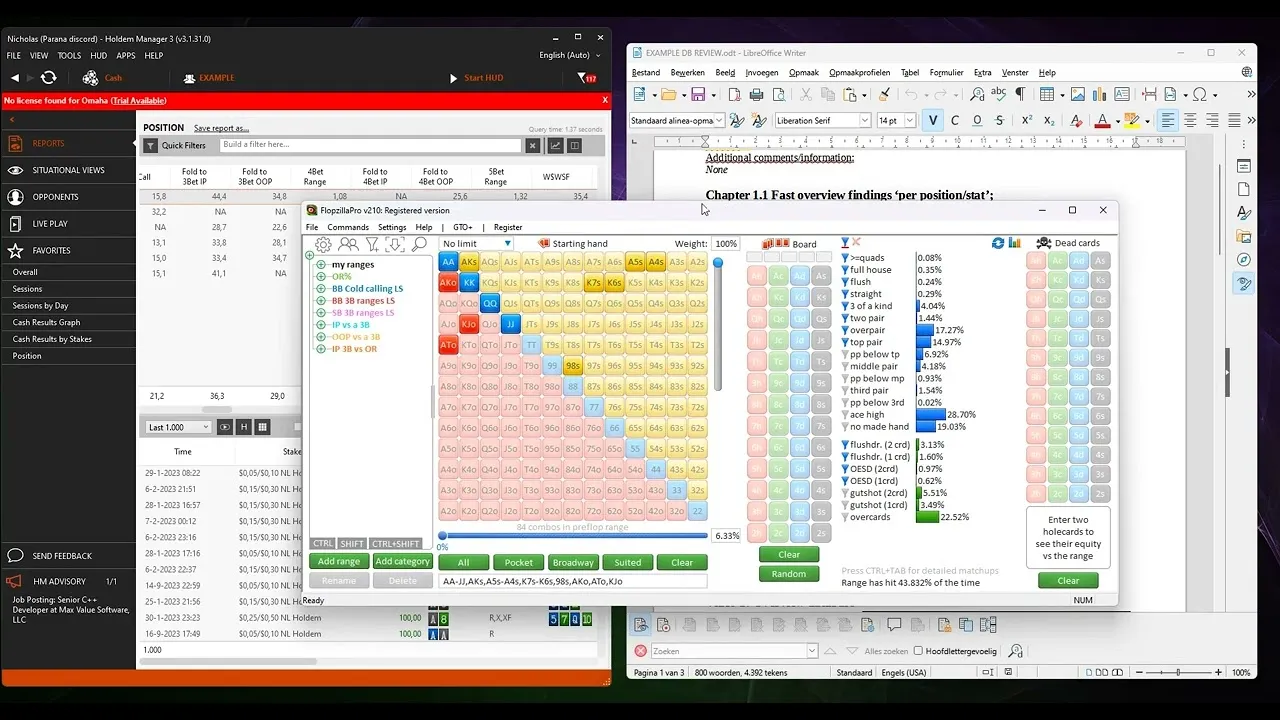Click the save icon in LibreOffice toolbar
Screen dimensions: 1280x720
pos(698,95)
